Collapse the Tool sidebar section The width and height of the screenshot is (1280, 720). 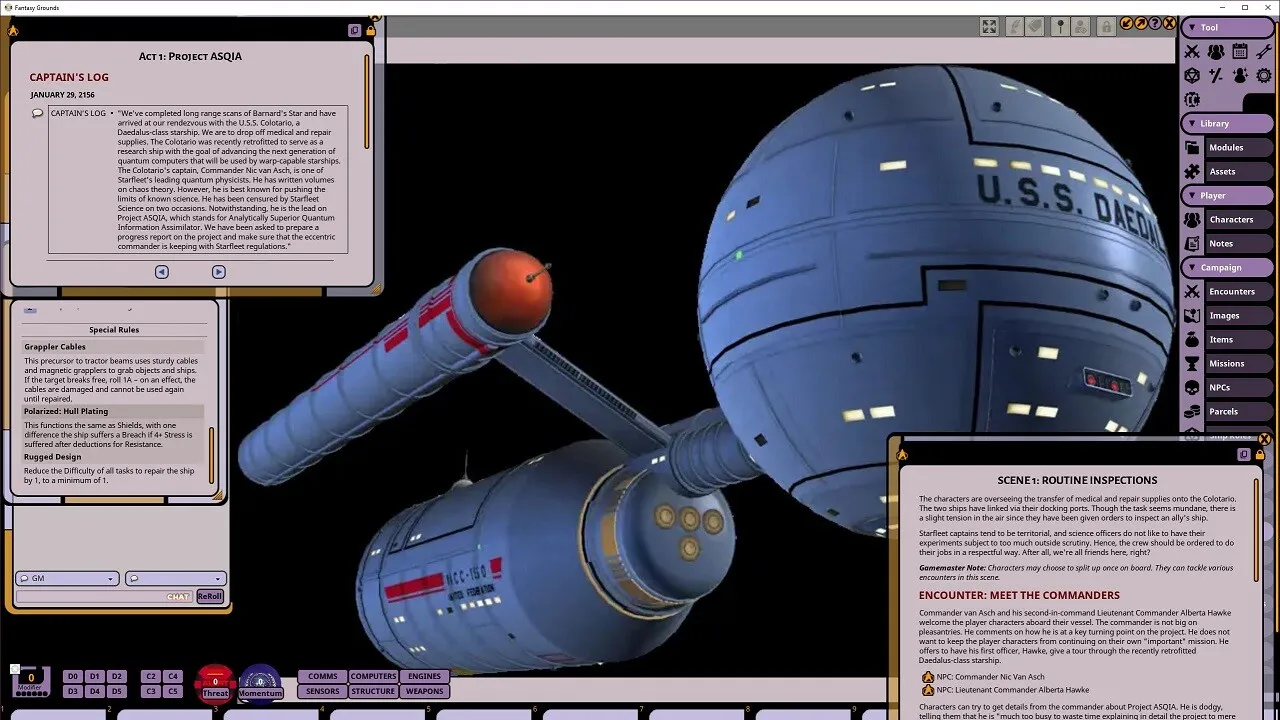pos(1227,28)
